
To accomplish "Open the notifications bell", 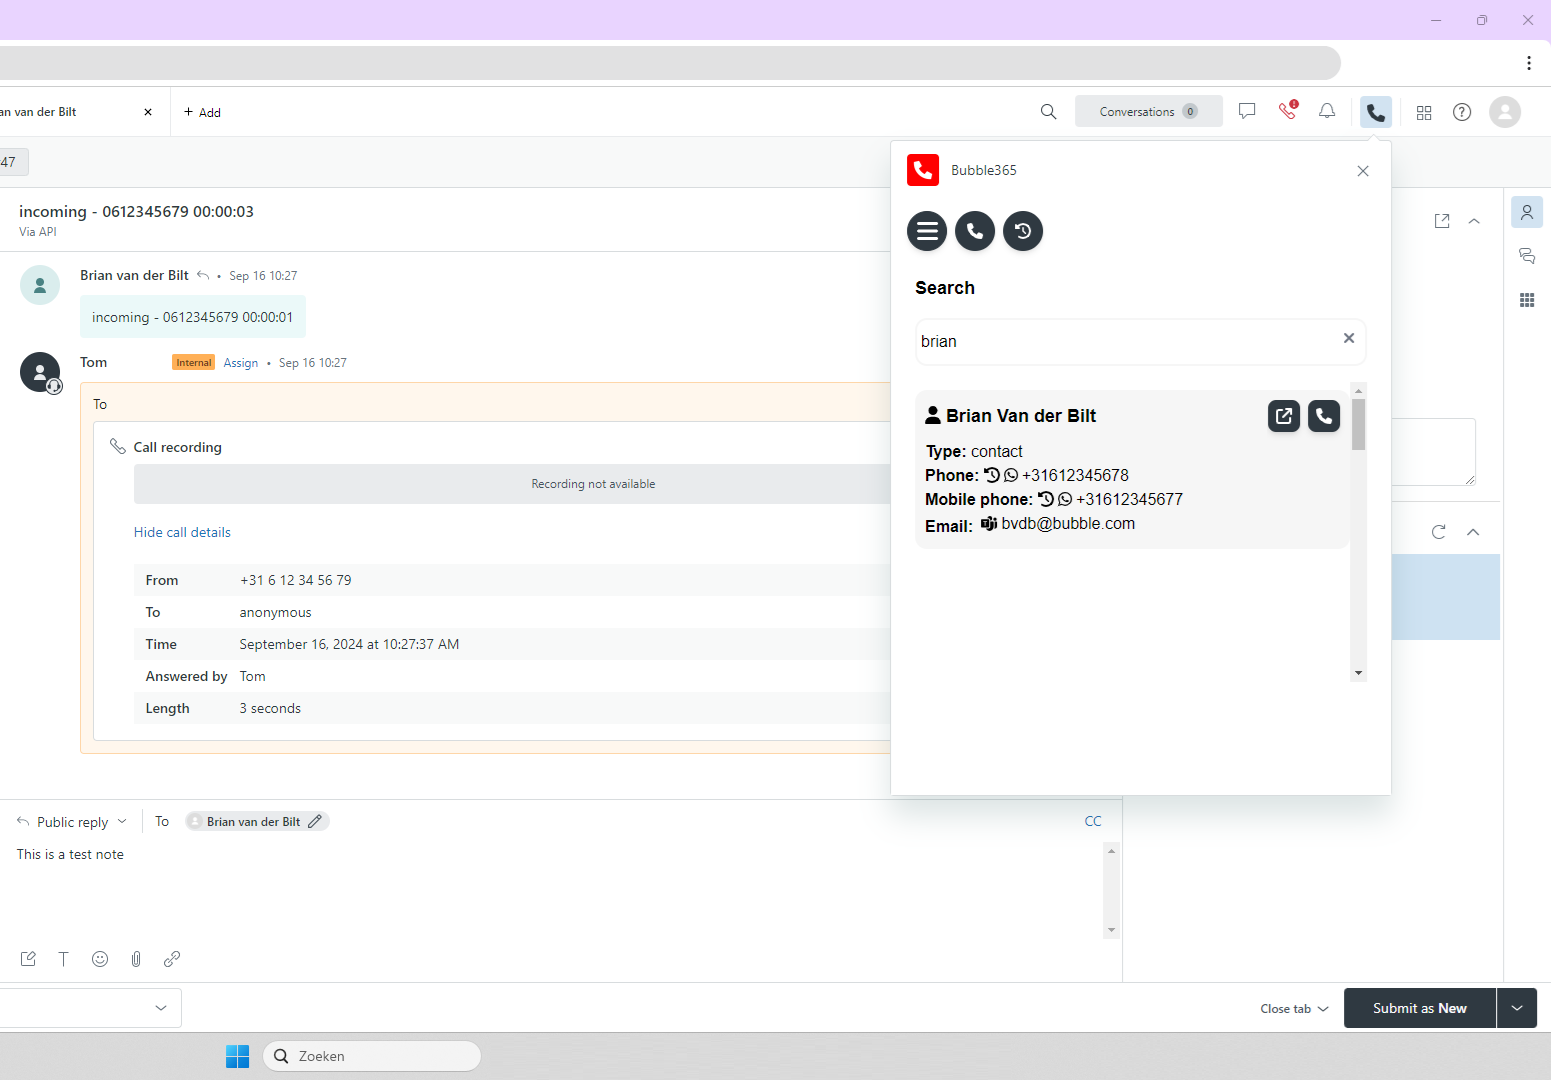I will (1327, 112).
